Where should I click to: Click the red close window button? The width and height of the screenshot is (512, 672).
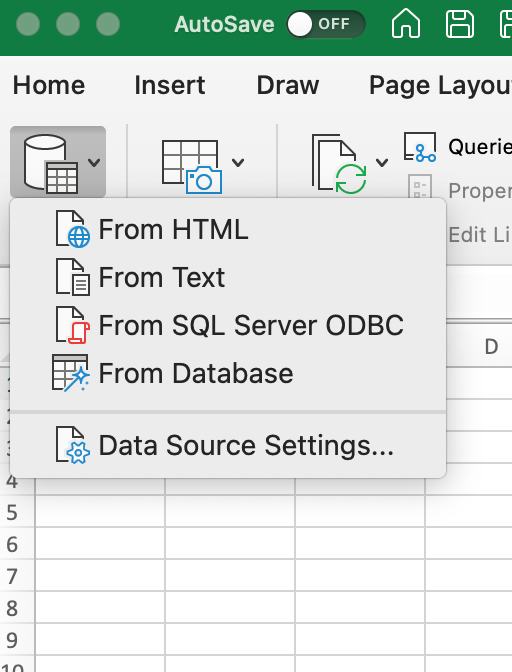click(x=28, y=24)
